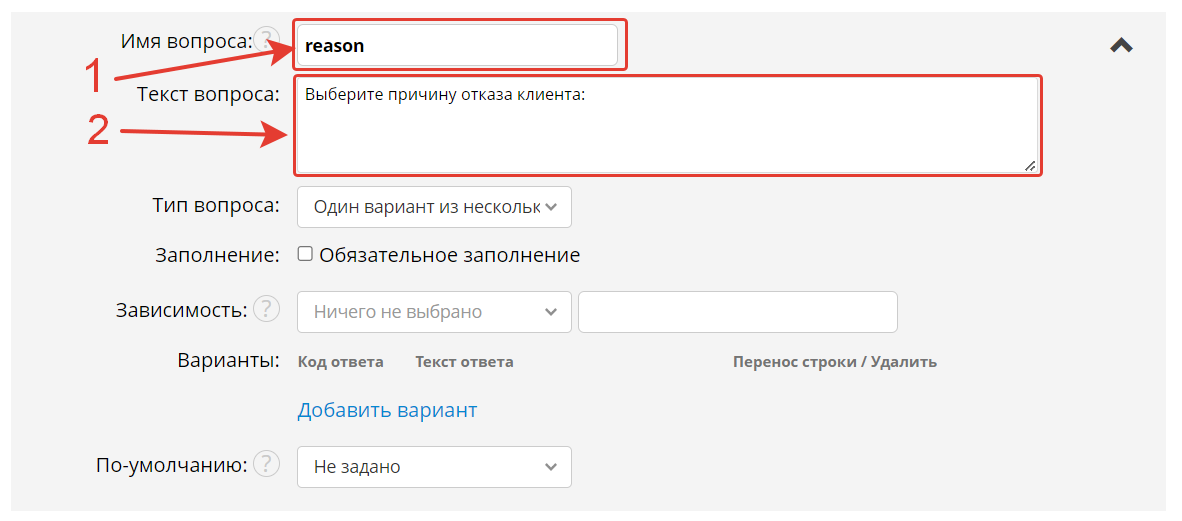The width and height of the screenshot is (1182, 521).
Task: Click the 'Имя вопроса:' field label
Action: 186,41
